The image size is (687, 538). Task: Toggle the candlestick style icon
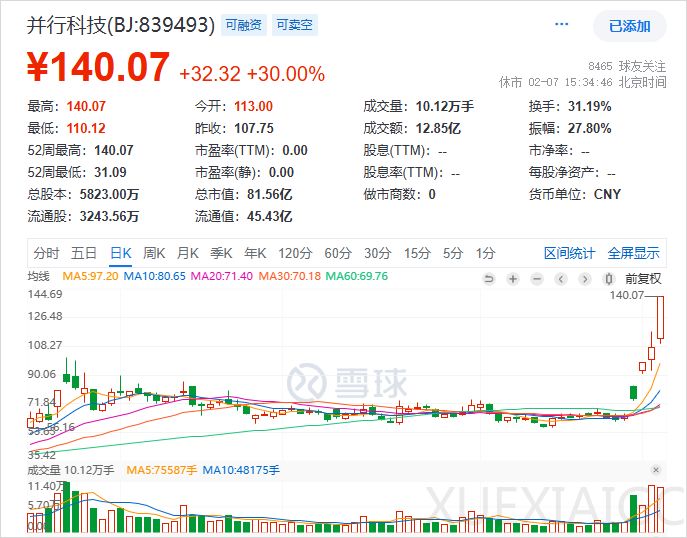point(607,277)
